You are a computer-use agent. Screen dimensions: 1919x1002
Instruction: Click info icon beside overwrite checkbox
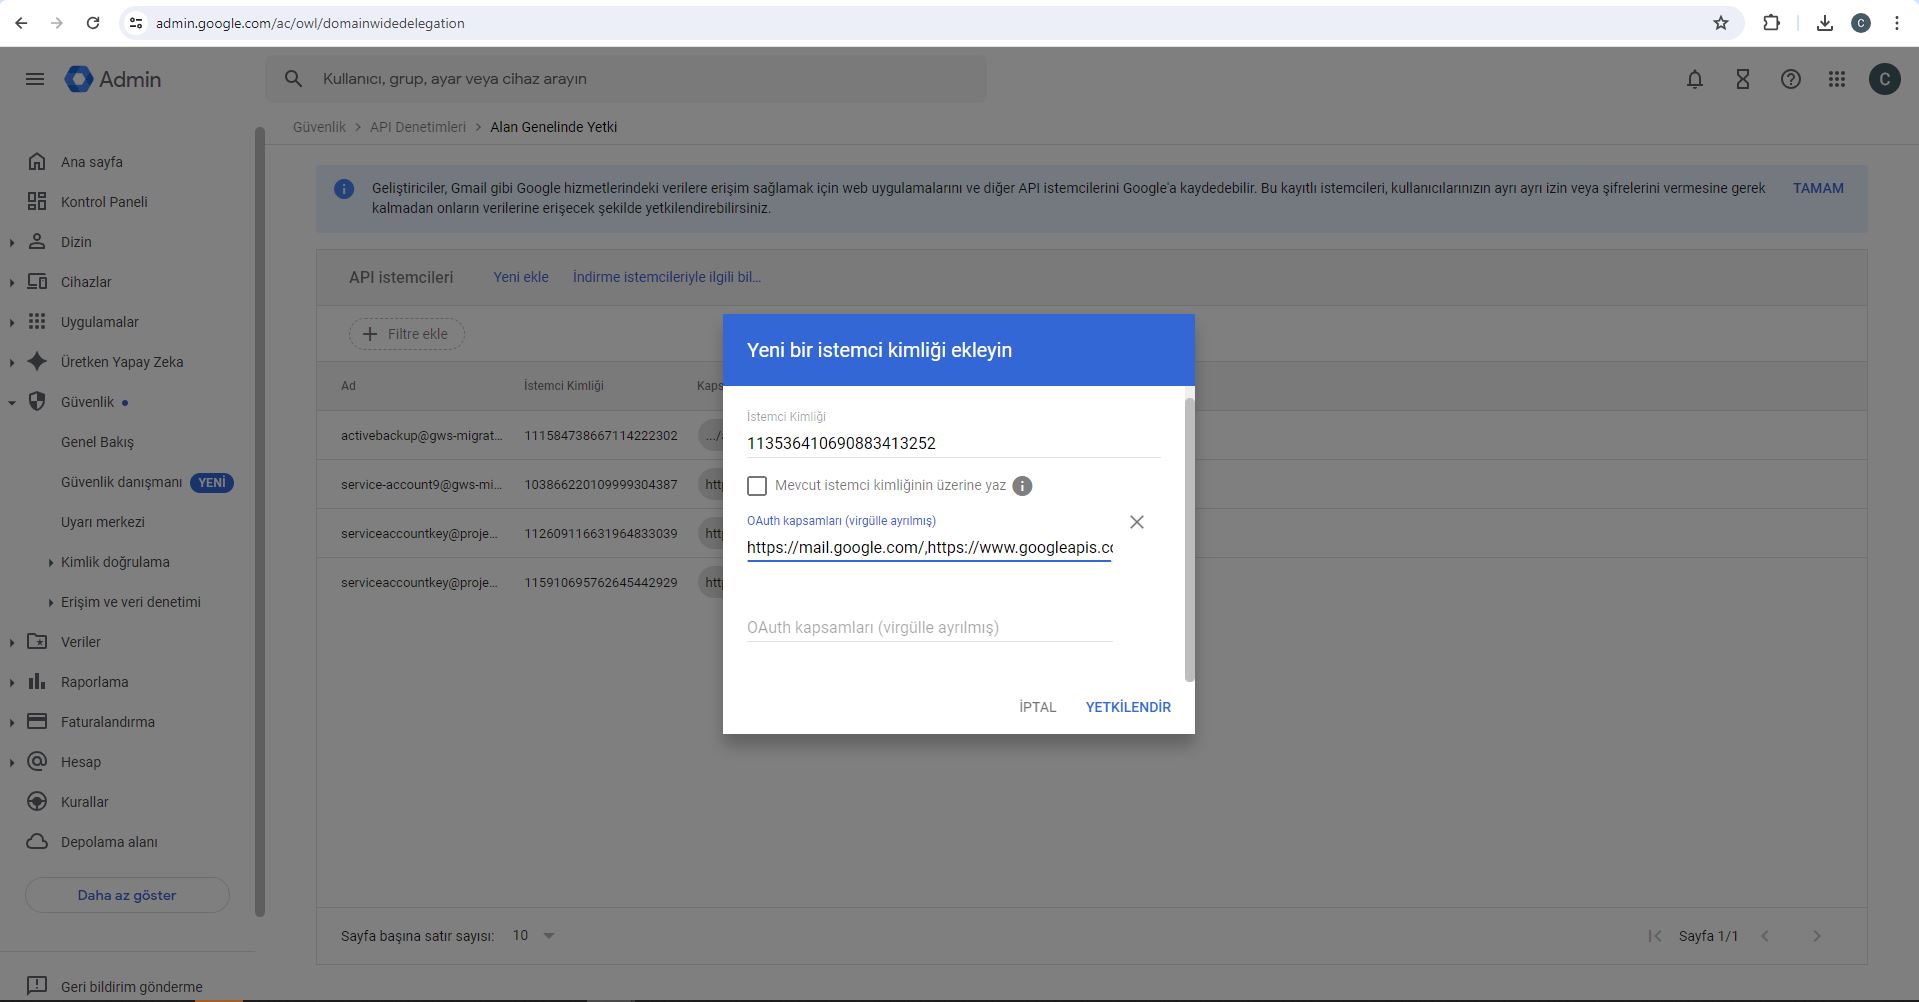pyautogui.click(x=1022, y=486)
